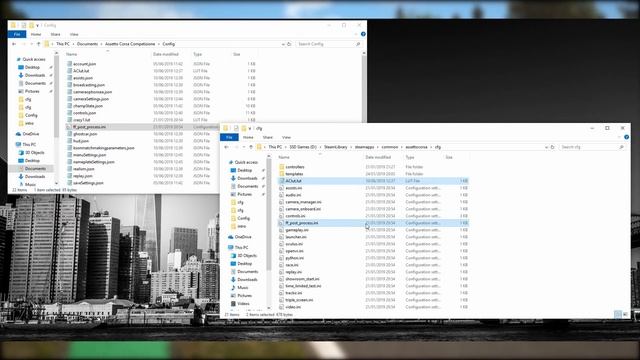This screenshot has width=640, height=360.
Task: Select cameraSettings.json in Config window
Action: [91, 99]
